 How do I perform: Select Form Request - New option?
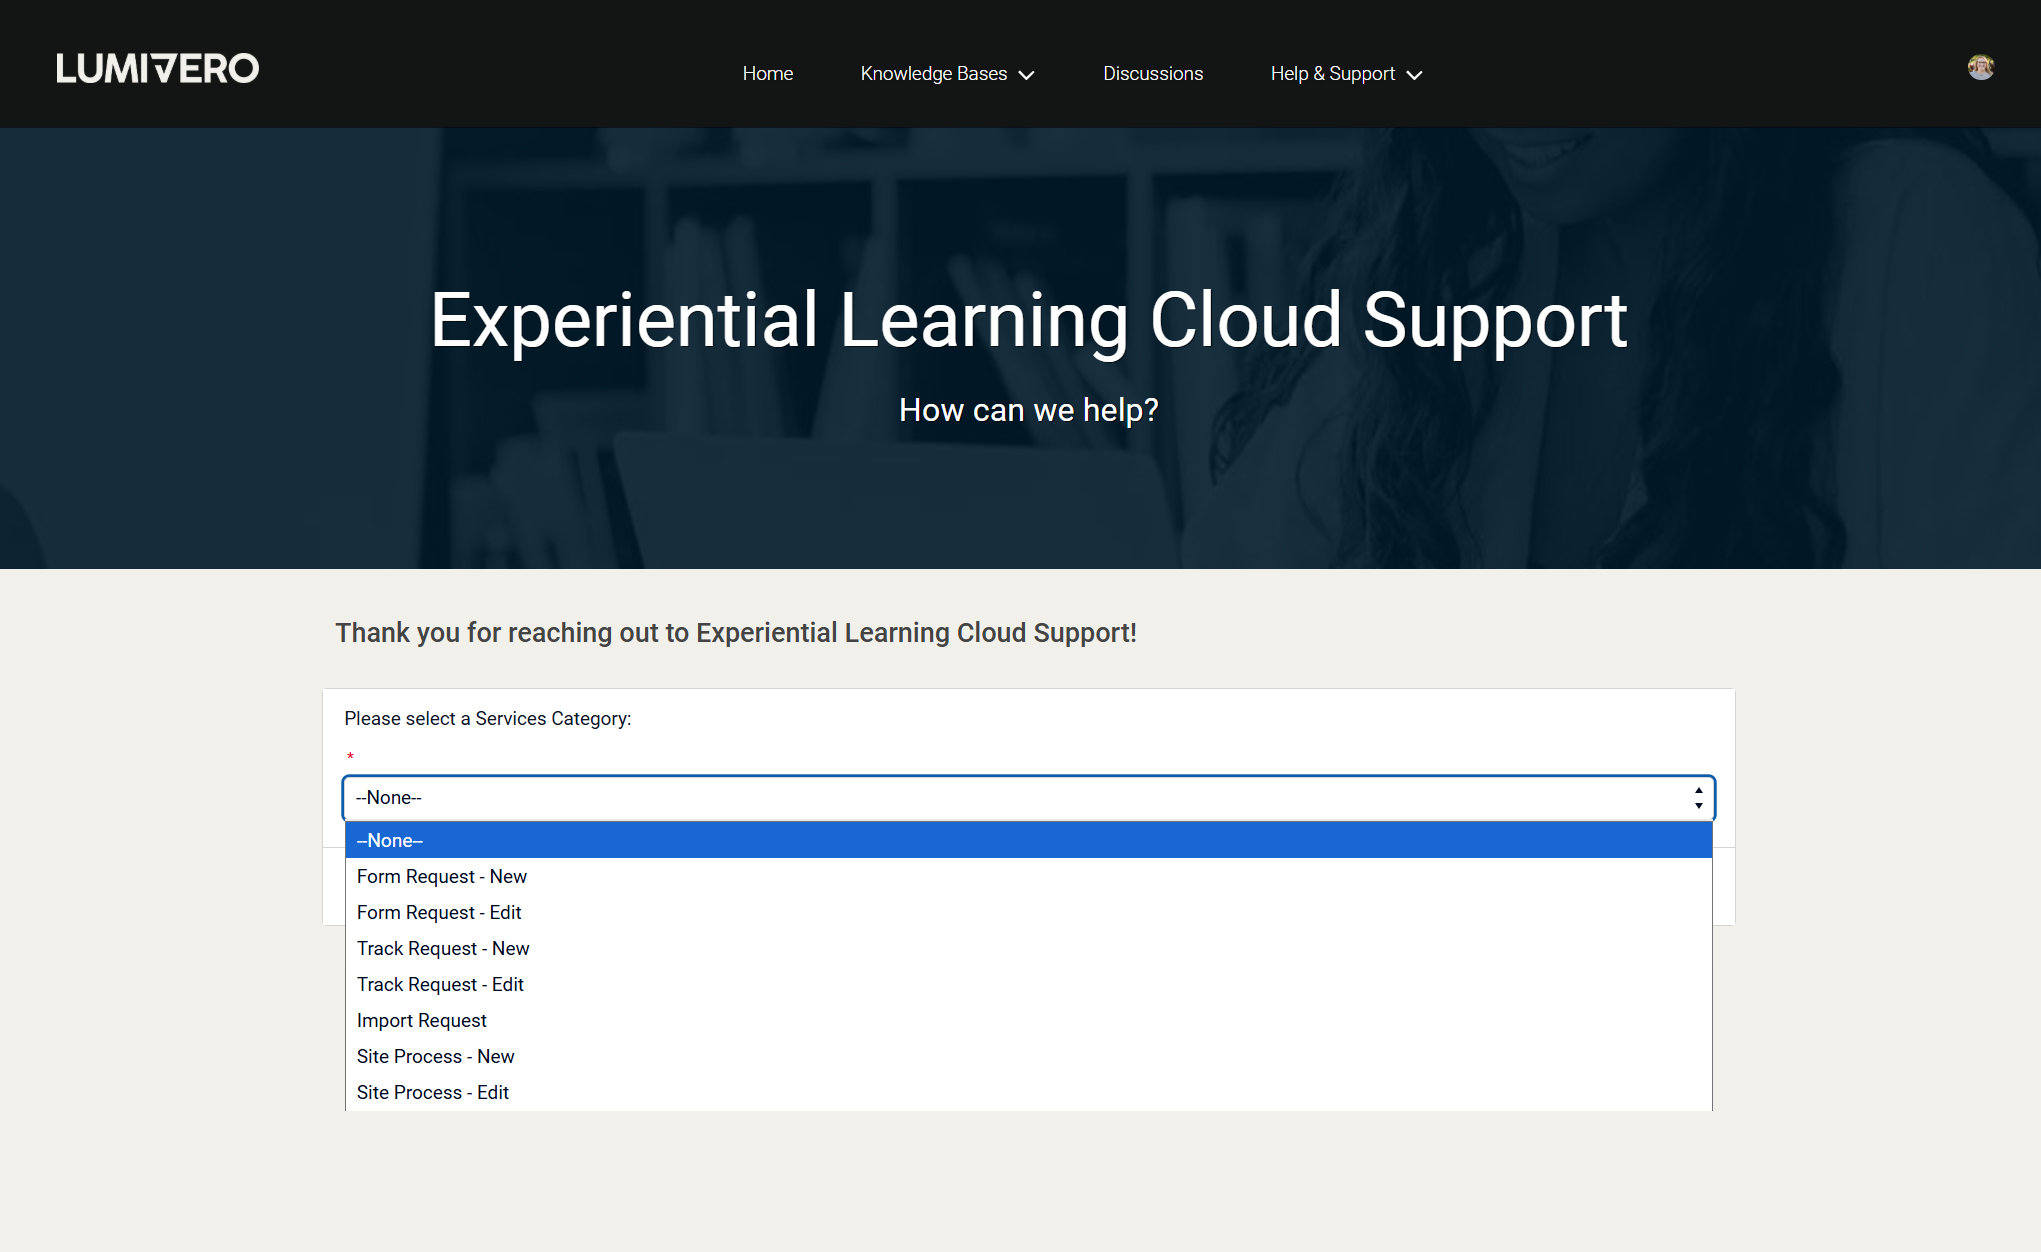click(1028, 876)
